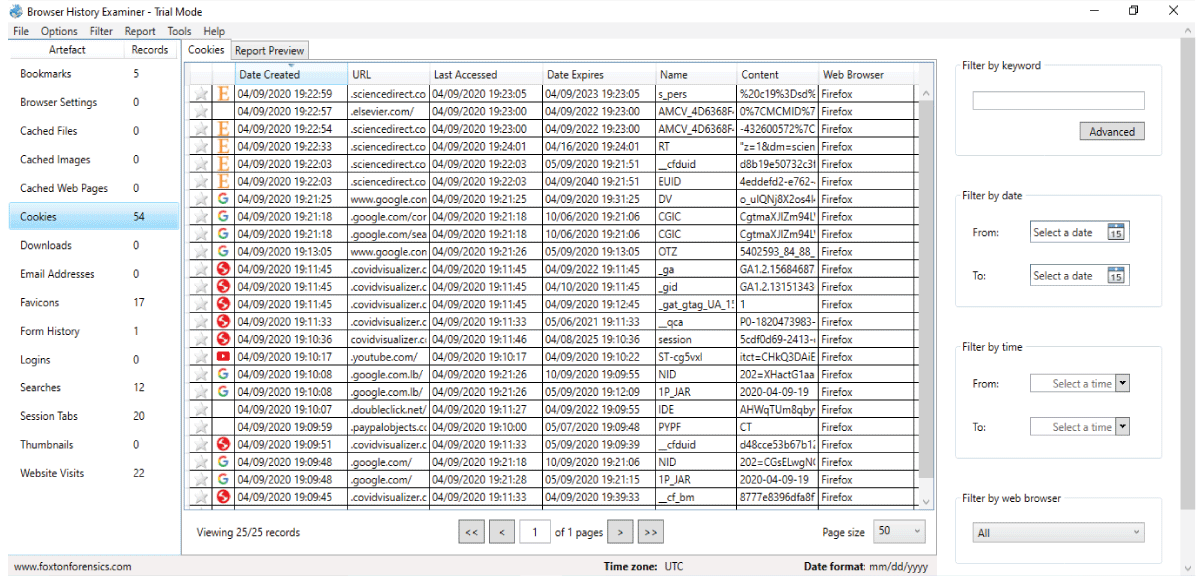Click the ScienceDirect favicon on s_pers row
Screen dimensions: 1200x576
(223, 94)
